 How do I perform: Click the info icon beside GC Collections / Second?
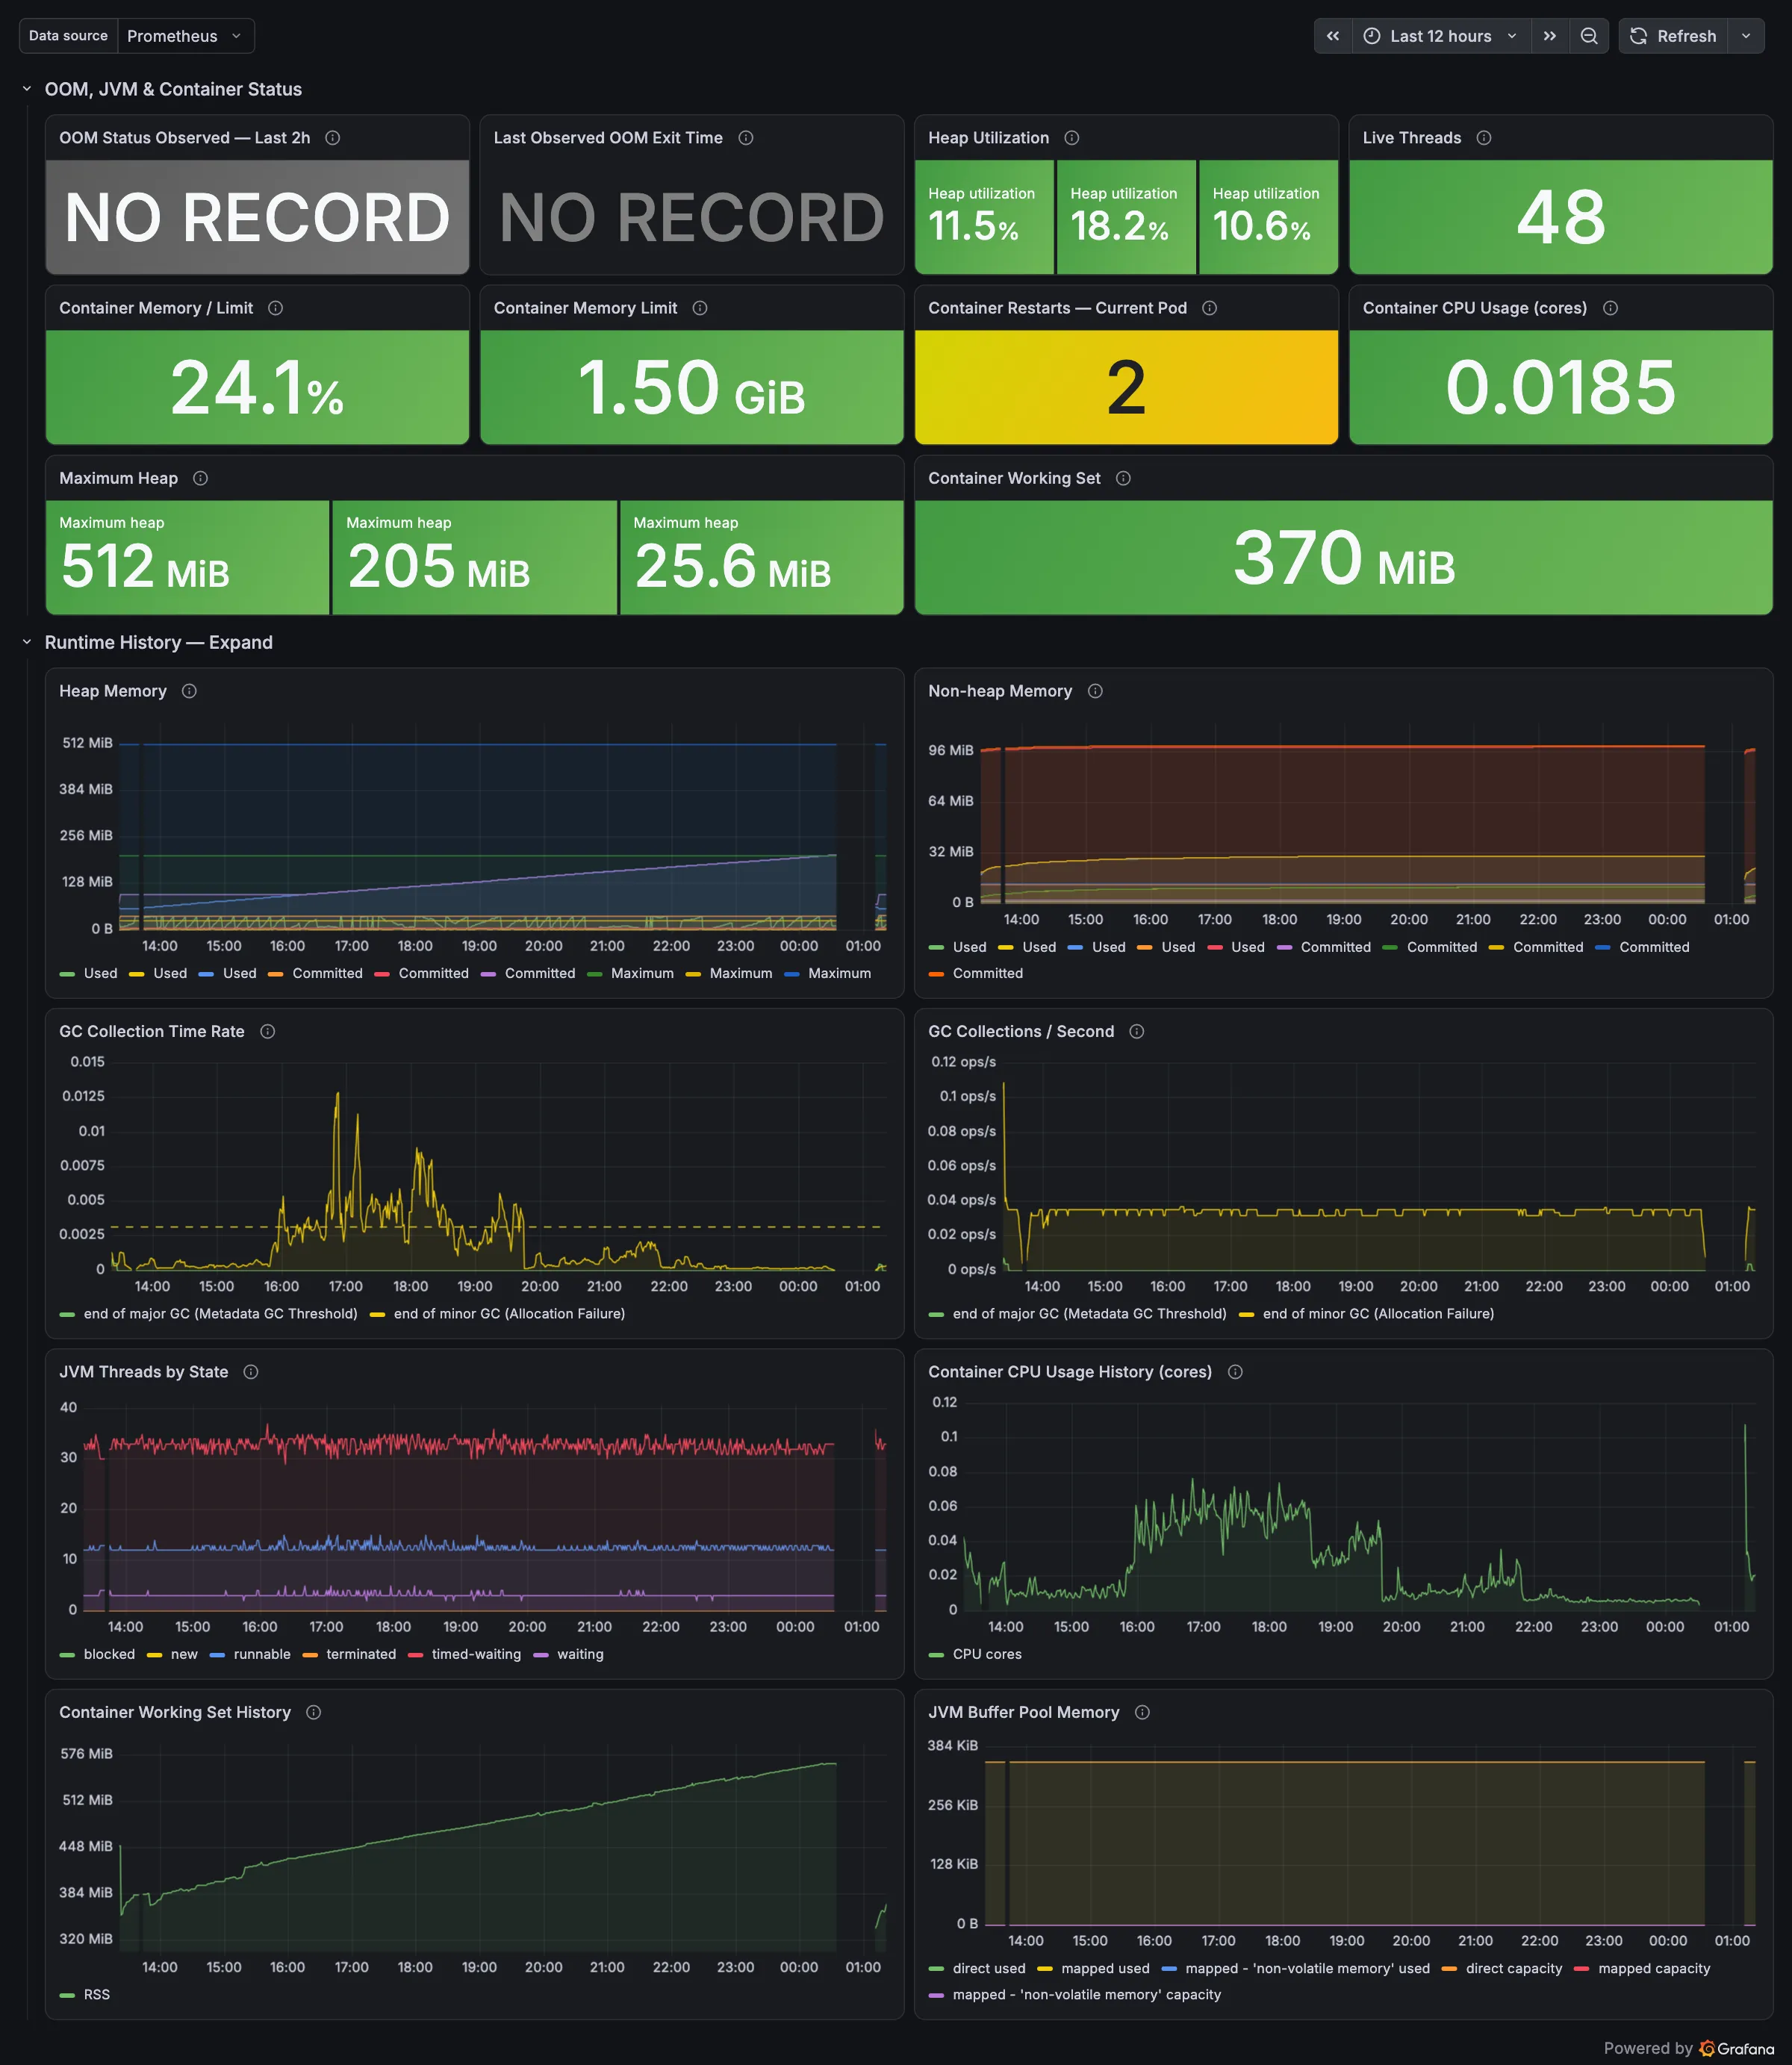pos(1137,1031)
